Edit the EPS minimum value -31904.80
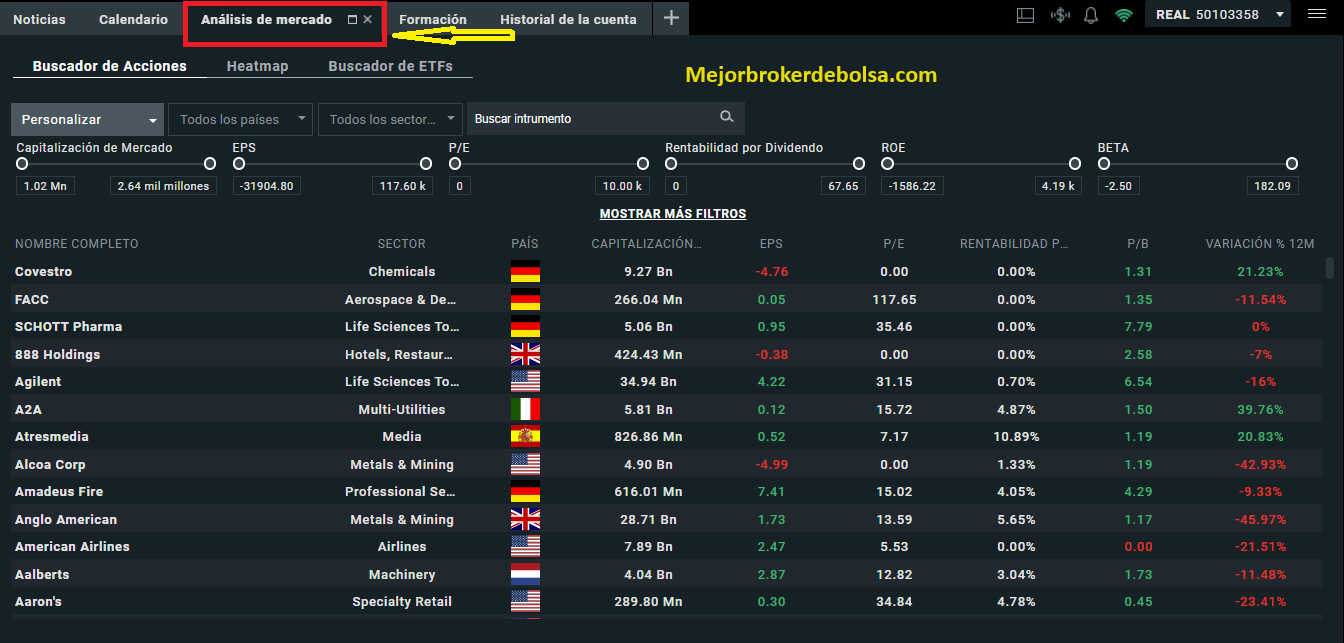The image size is (1344, 643). pos(266,186)
